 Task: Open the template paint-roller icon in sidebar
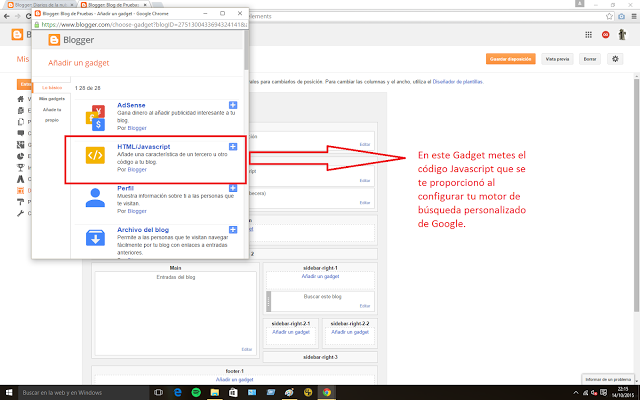pos(20,202)
